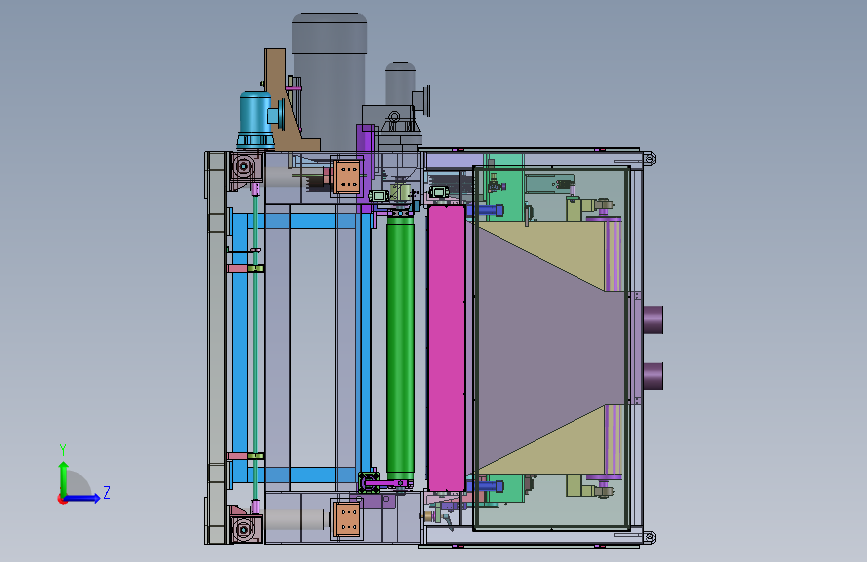Select the green vertical roller

[400, 347]
